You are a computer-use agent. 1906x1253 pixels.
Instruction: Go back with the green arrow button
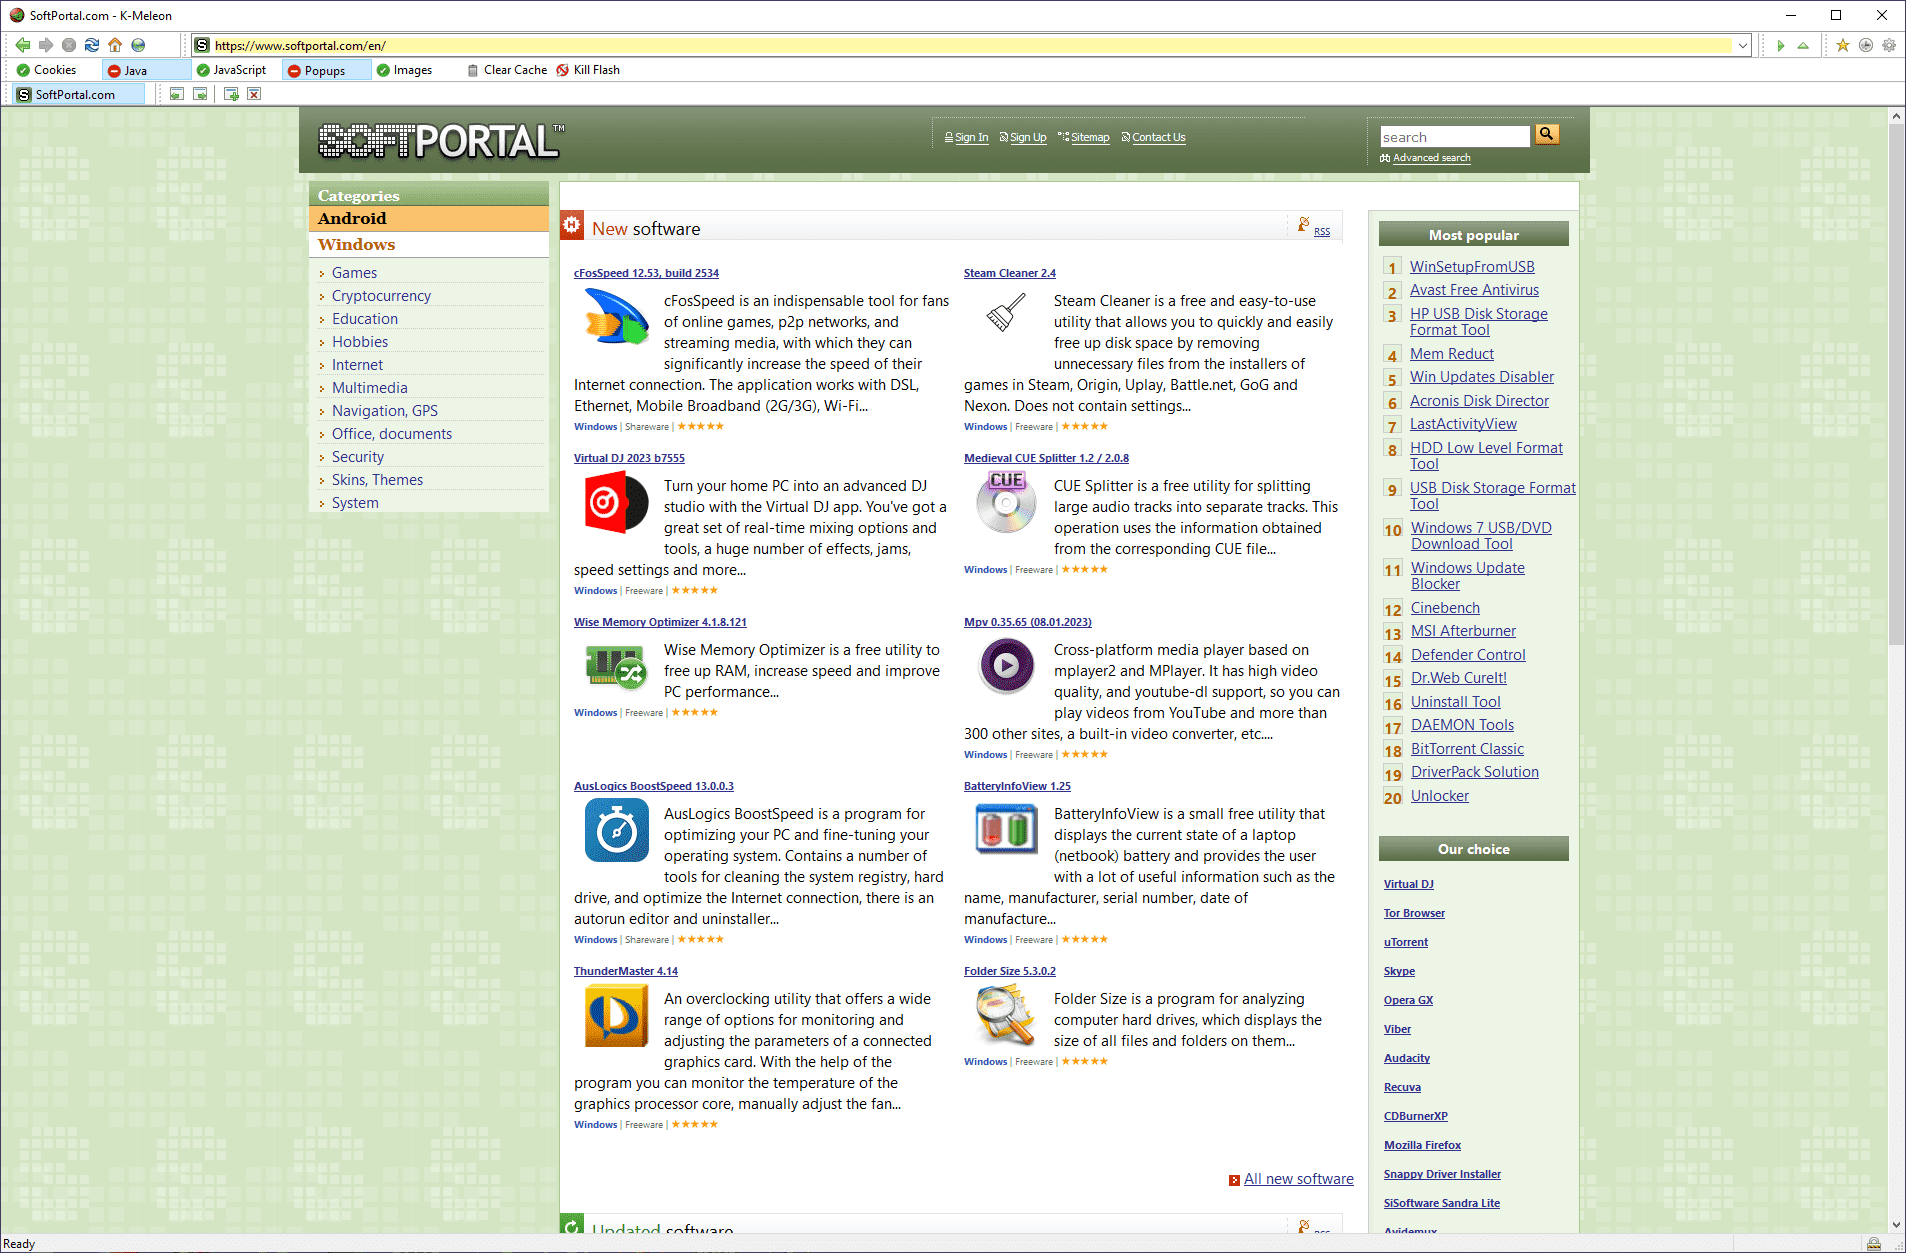[x=22, y=45]
